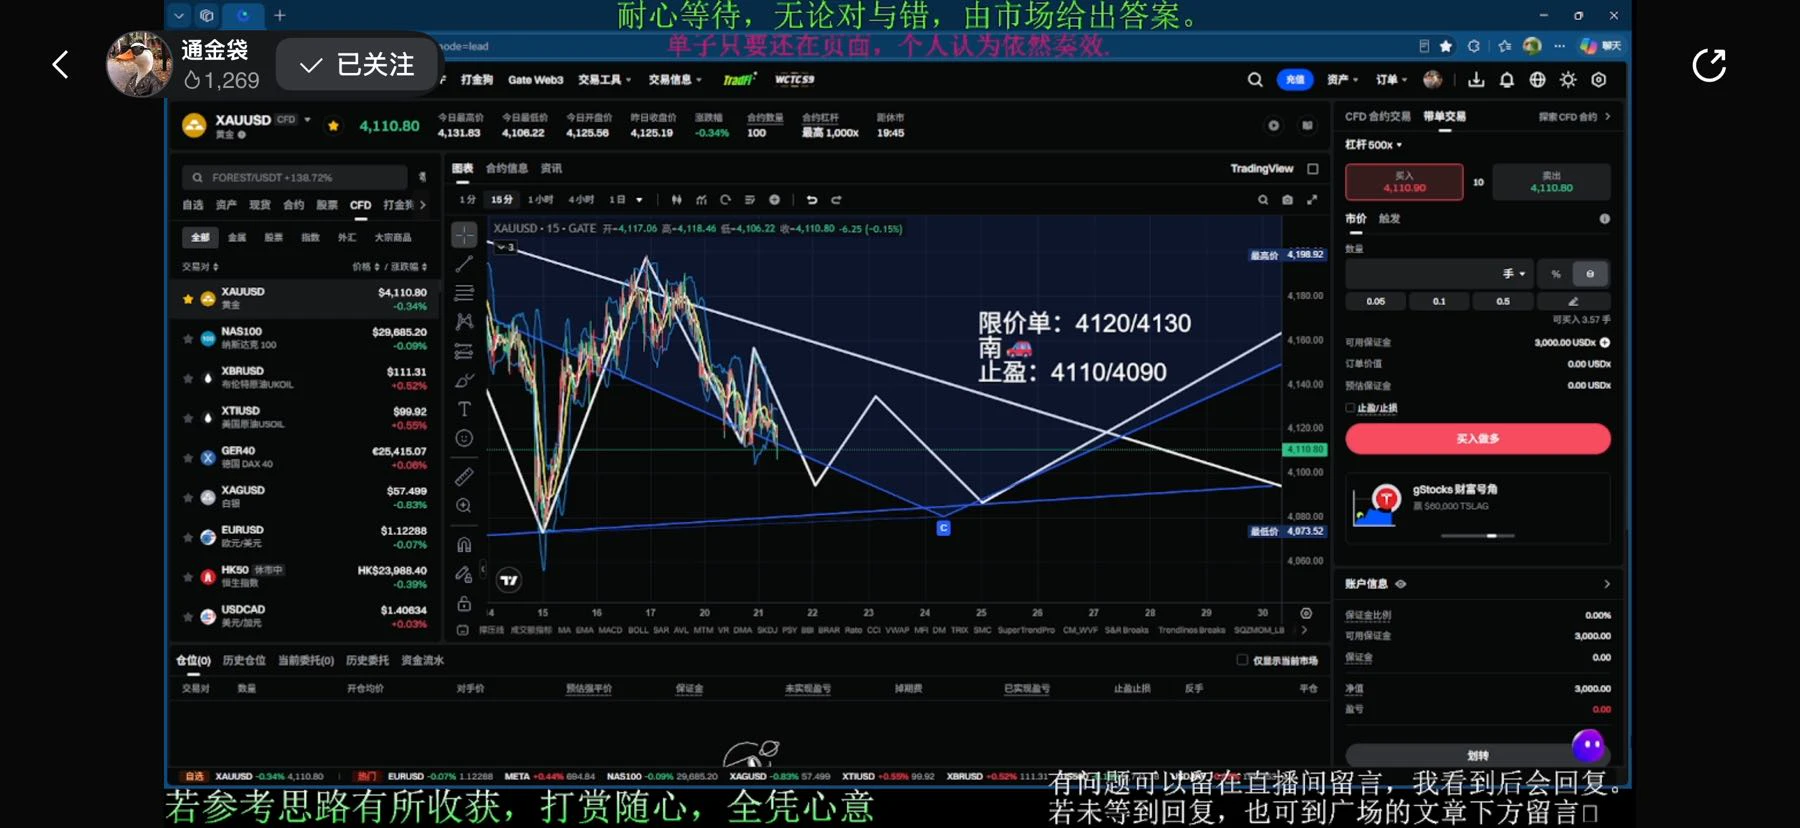This screenshot has height=828, width=1800.
Task: Click the 买入做多 button
Action: [x=1477, y=439]
